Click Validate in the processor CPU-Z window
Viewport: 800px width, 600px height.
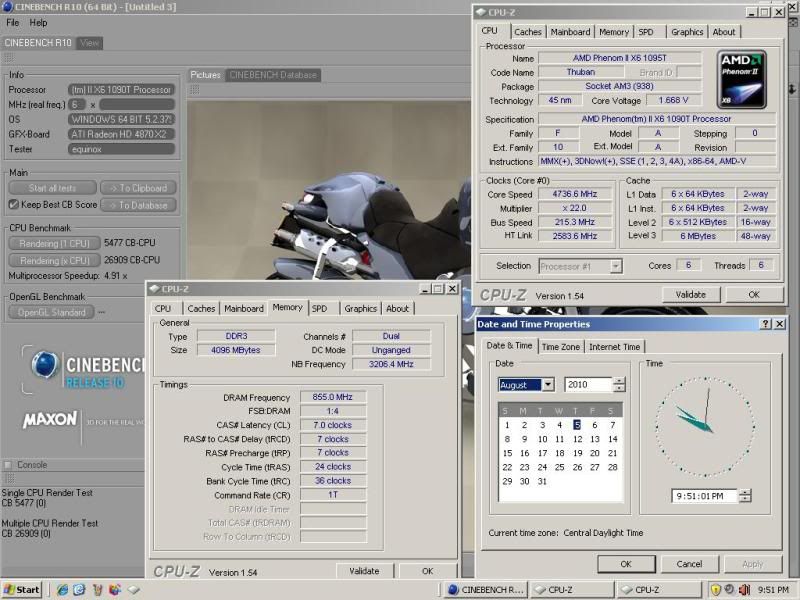tap(691, 295)
